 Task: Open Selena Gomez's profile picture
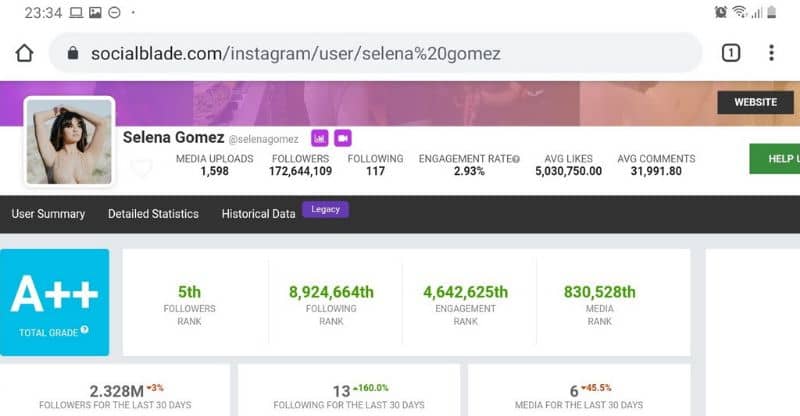point(69,141)
